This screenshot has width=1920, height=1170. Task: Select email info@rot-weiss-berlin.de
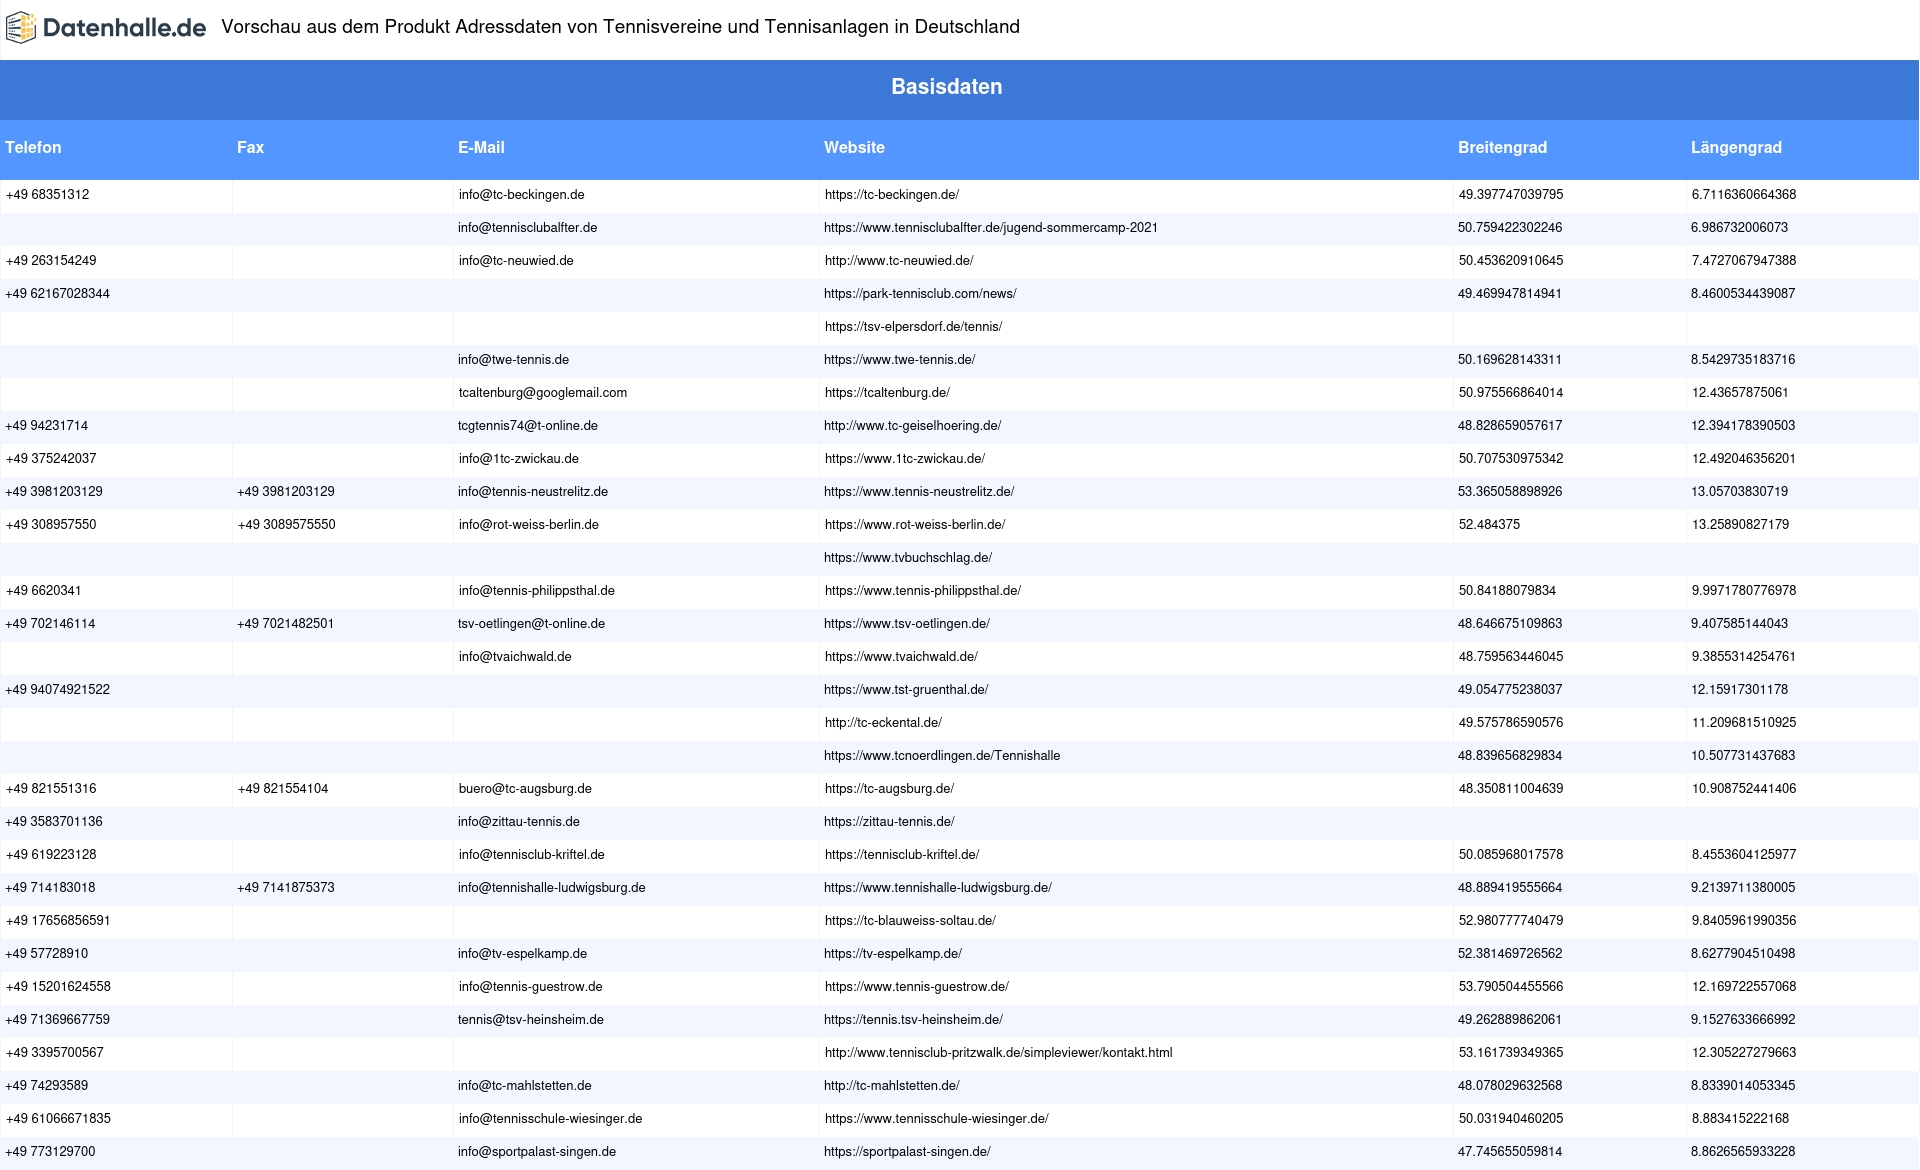529,525
